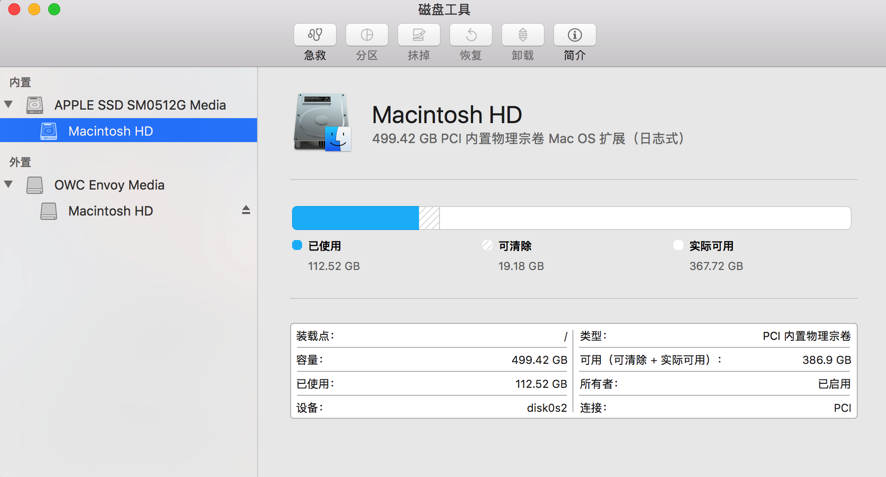Select APPLE SSD SM0512G Media disk
This screenshot has width=886, height=477.
(139, 105)
